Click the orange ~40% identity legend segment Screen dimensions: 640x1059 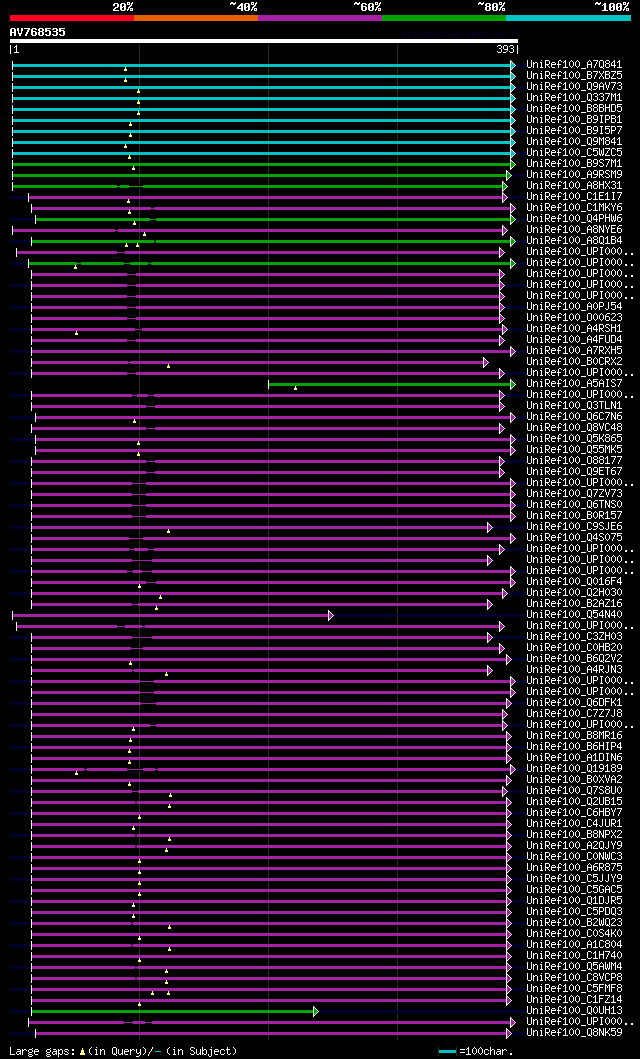196,18
